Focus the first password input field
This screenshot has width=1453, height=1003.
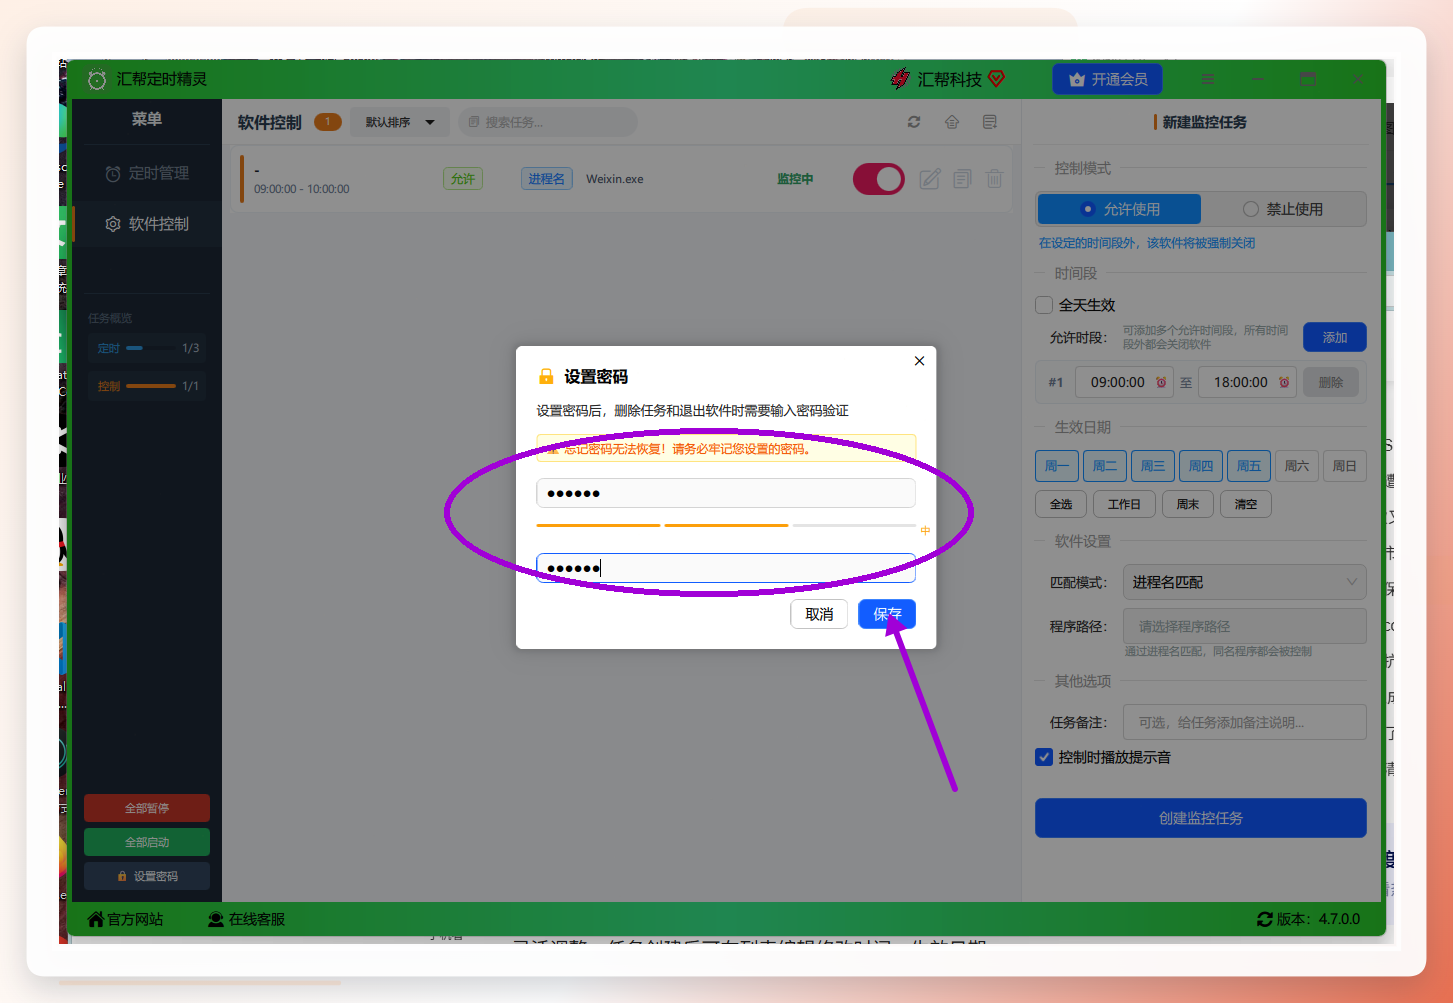click(x=726, y=493)
